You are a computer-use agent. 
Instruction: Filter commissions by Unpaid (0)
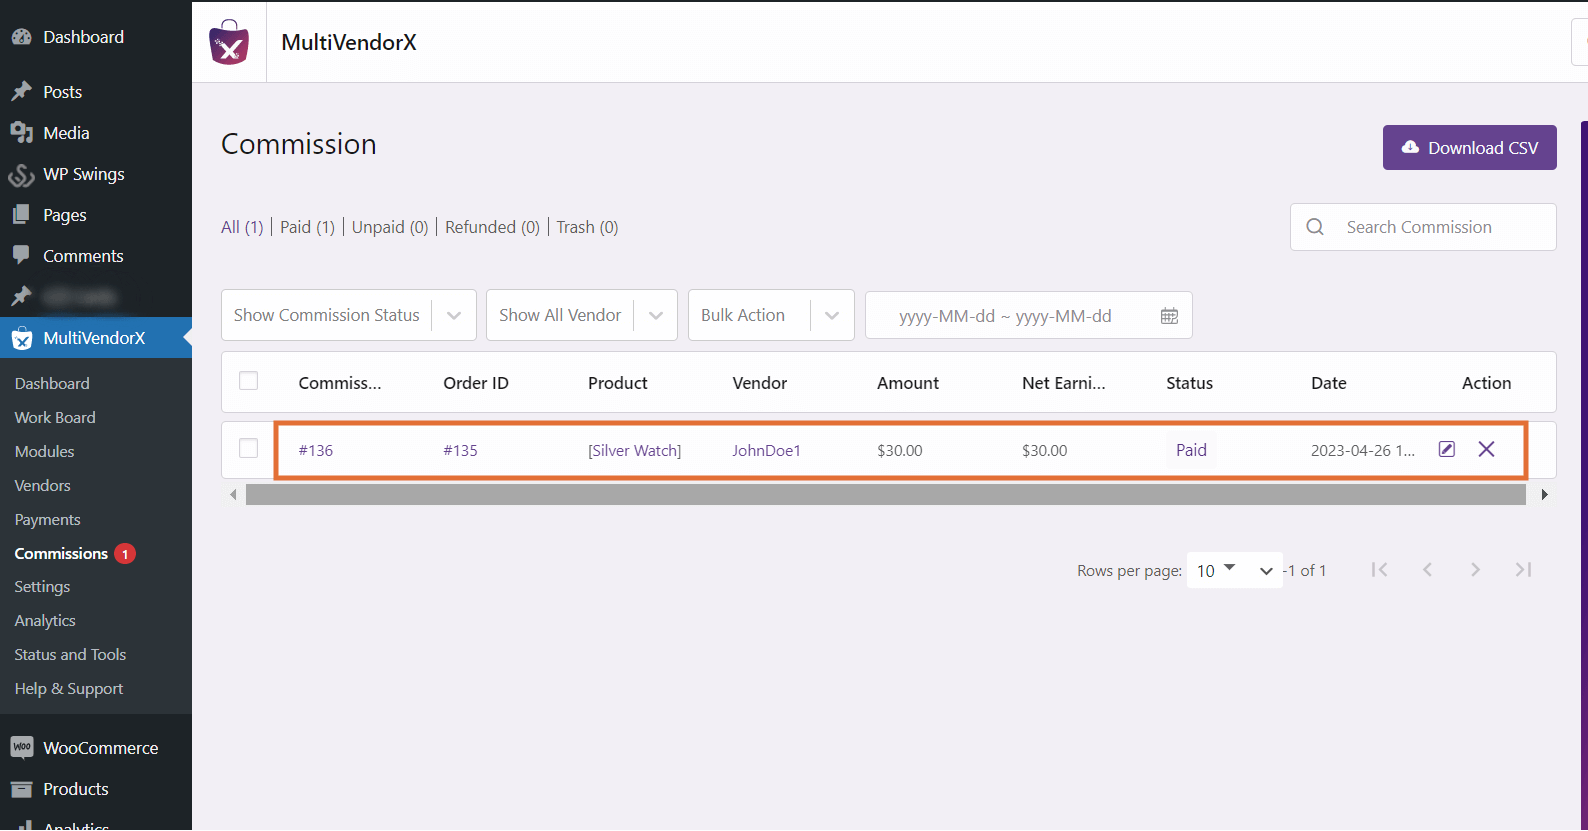390,227
